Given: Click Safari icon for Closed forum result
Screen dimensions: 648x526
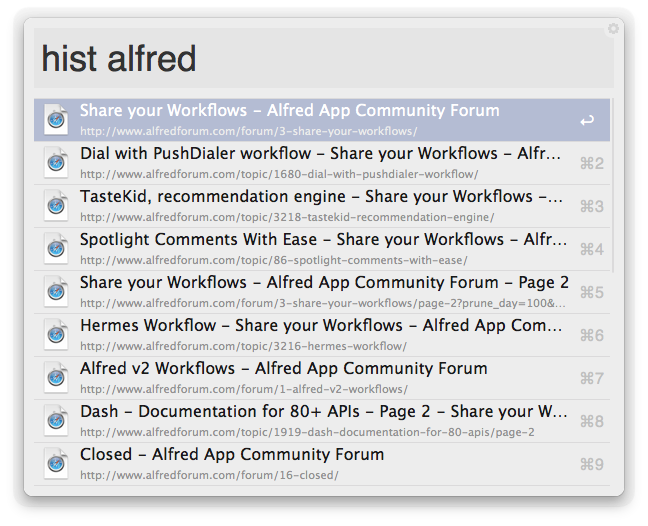Looking at the screenshot, I should coord(57,464).
